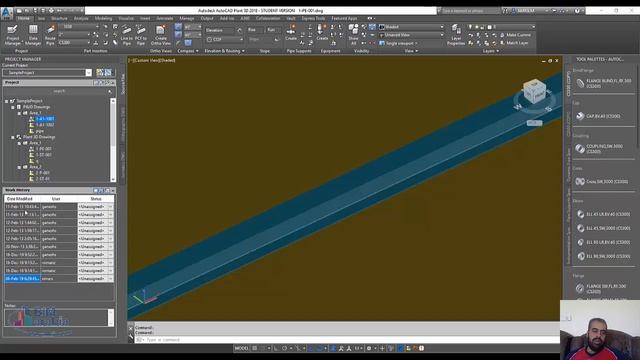Click the User column header
The image size is (640, 360).
[56, 199]
